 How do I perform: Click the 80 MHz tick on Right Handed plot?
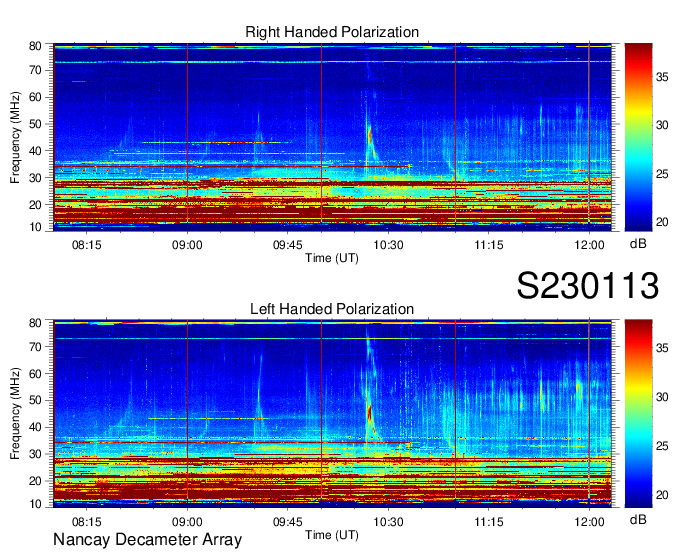point(35,46)
